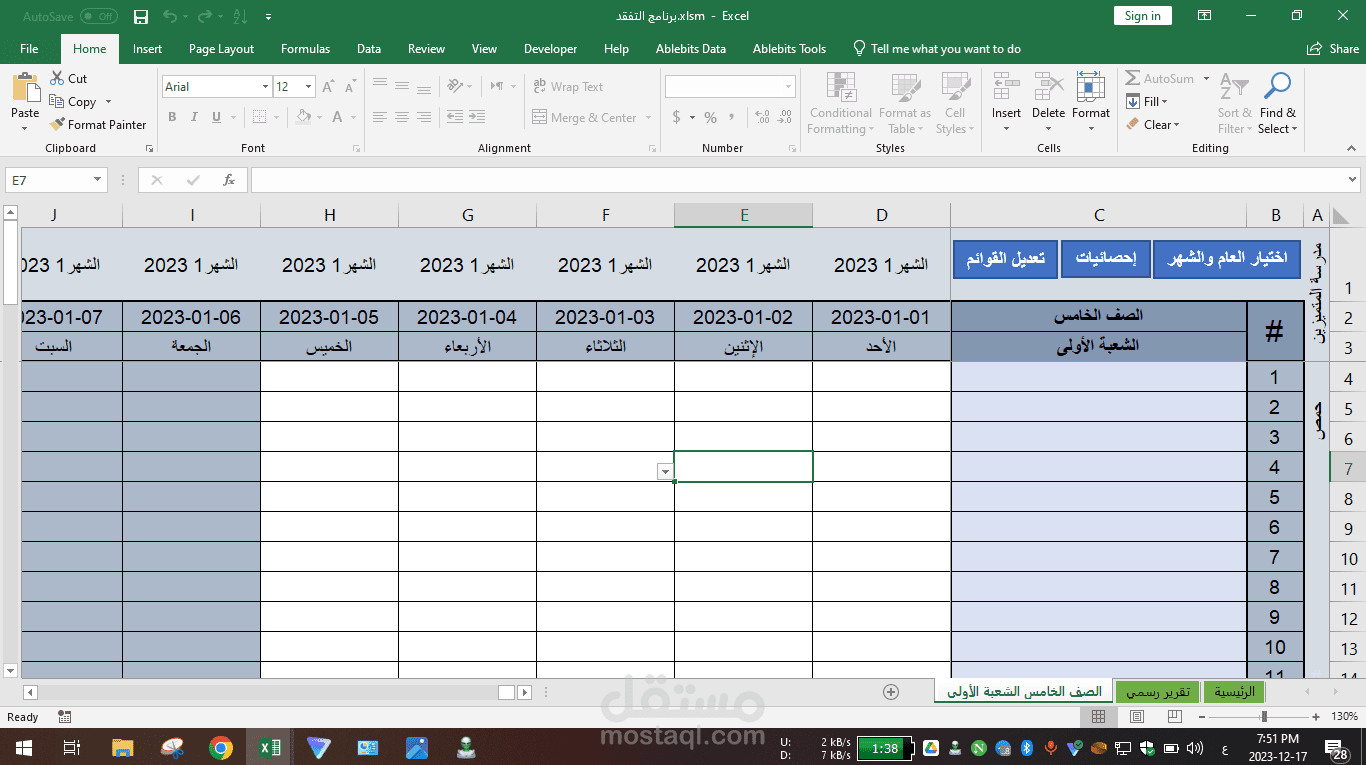Open Find & Select
Screen dimensions: 1366x765
(x=1277, y=103)
